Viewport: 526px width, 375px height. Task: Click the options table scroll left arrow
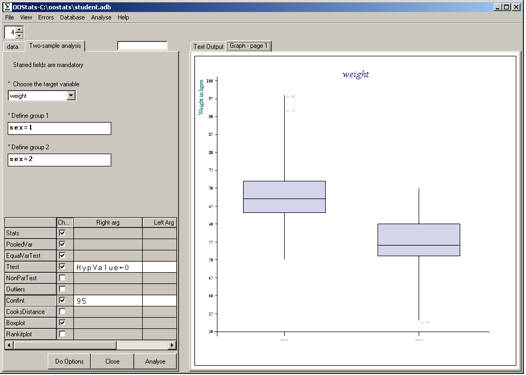coord(9,345)
